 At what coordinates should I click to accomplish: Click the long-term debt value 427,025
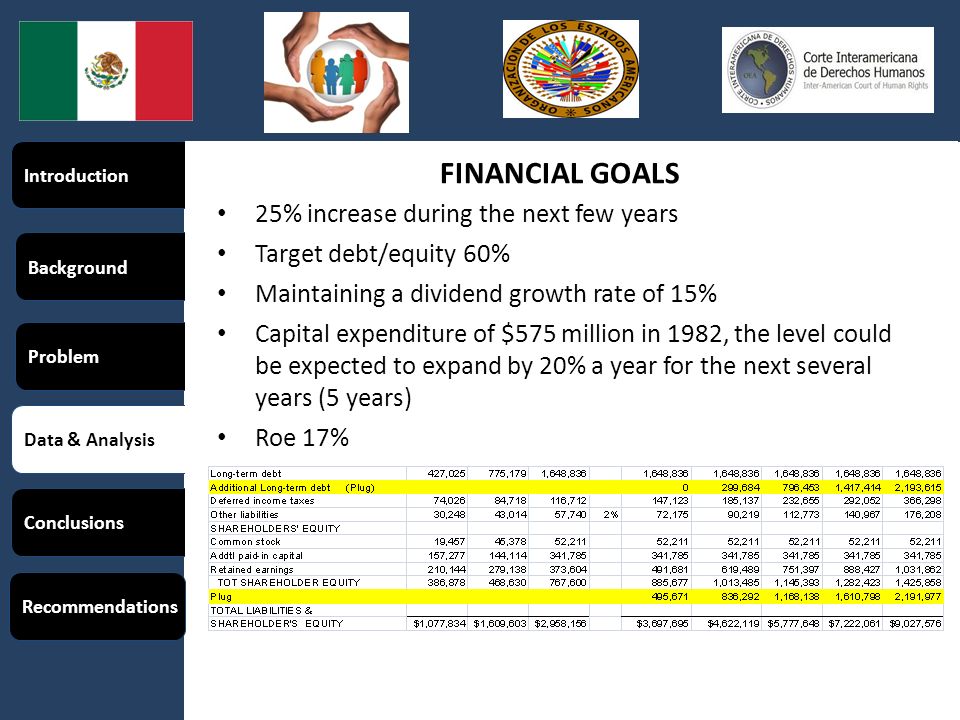(446, 473)
